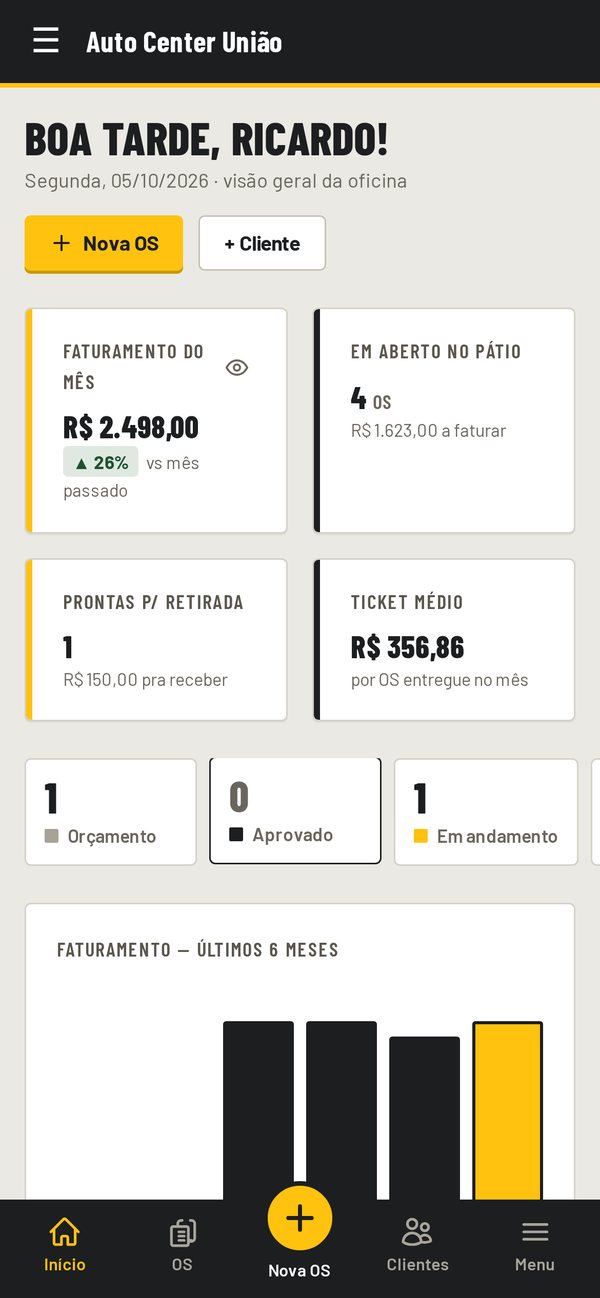Click the yellow Nova OS button
600x1298 pixels.
pyautogui.click(x=104, y=243)
